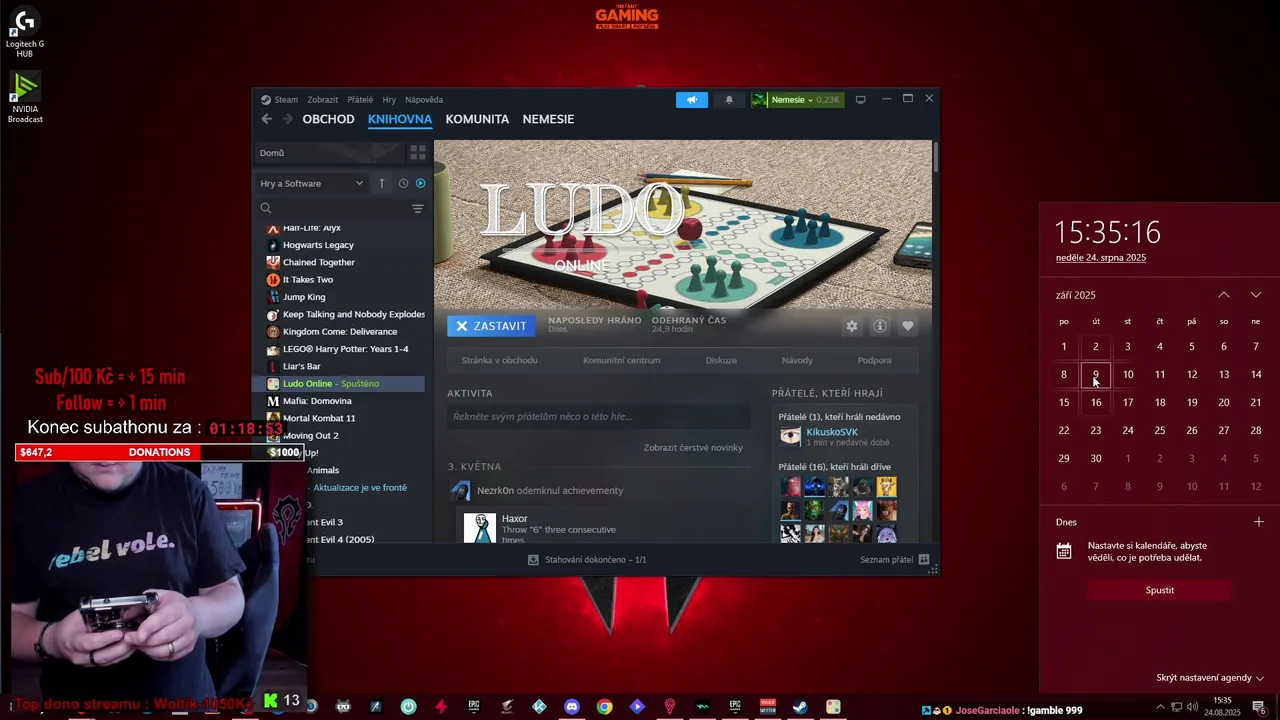Select Kingdom Come: Deliverance in library
This screenshot has width=1280, height=720.
coord(341,332)
